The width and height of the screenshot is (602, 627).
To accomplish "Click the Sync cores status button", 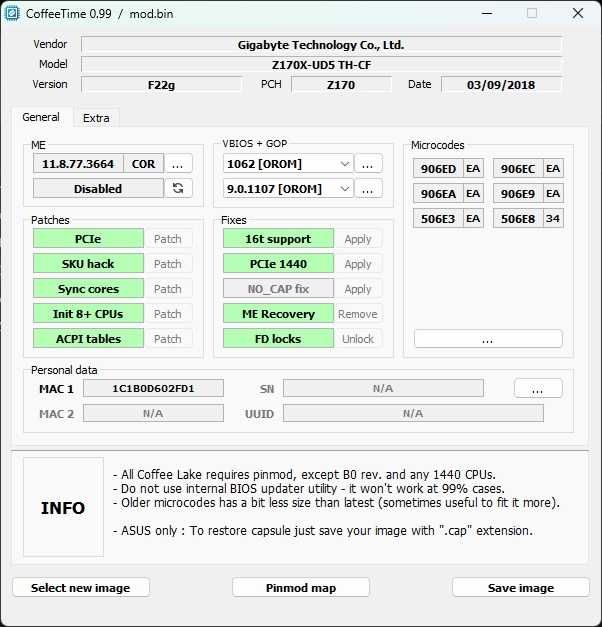I will pos(88,289).
